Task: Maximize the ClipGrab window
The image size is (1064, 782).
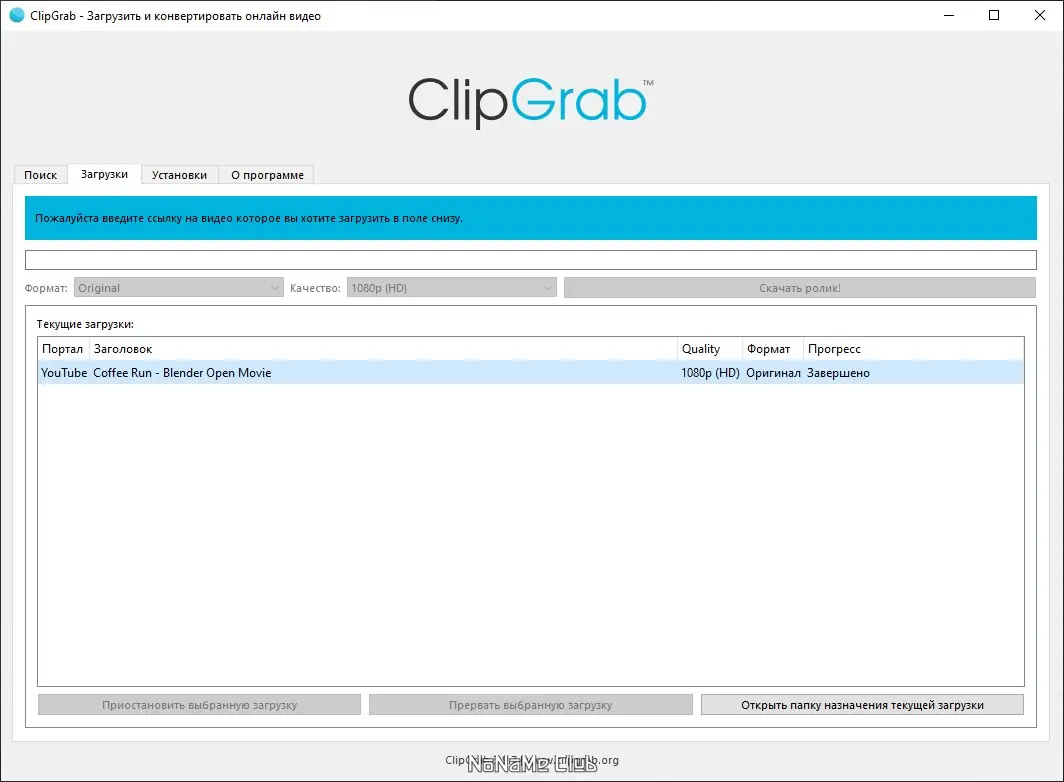Action: pyautogui.click(x=994, y=16)
